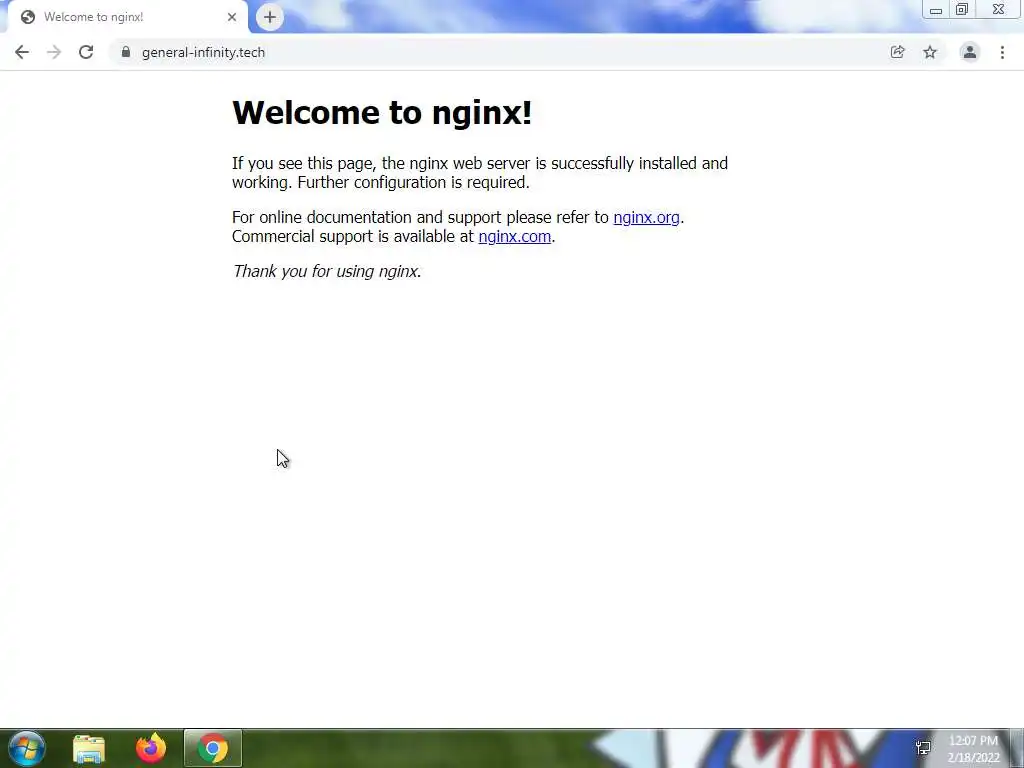The height and width of the screenshot is (768, 1024).
Task: Open the nginx.org link
Action: tap(647, 217)
